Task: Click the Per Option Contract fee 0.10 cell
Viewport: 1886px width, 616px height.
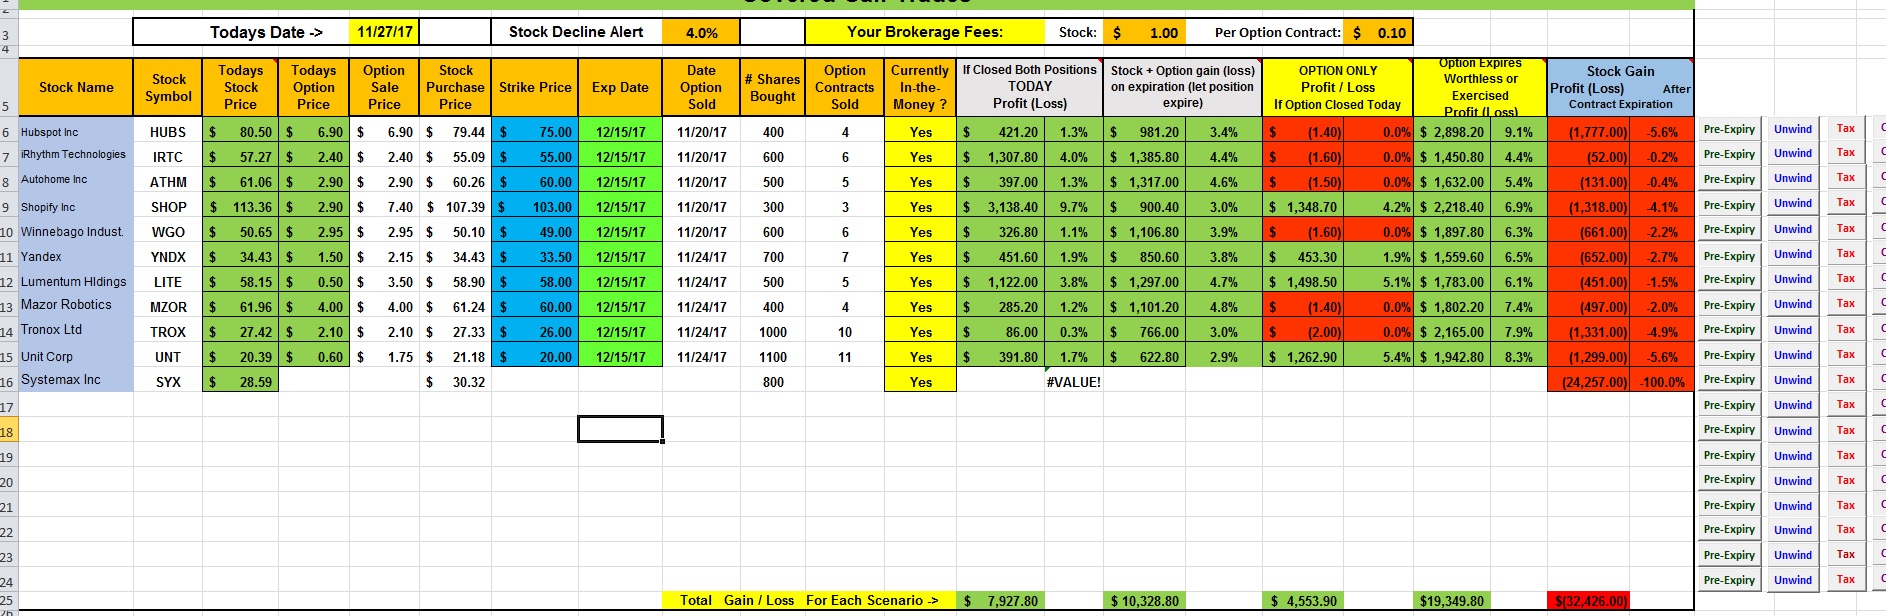Action: (1377, 32)
